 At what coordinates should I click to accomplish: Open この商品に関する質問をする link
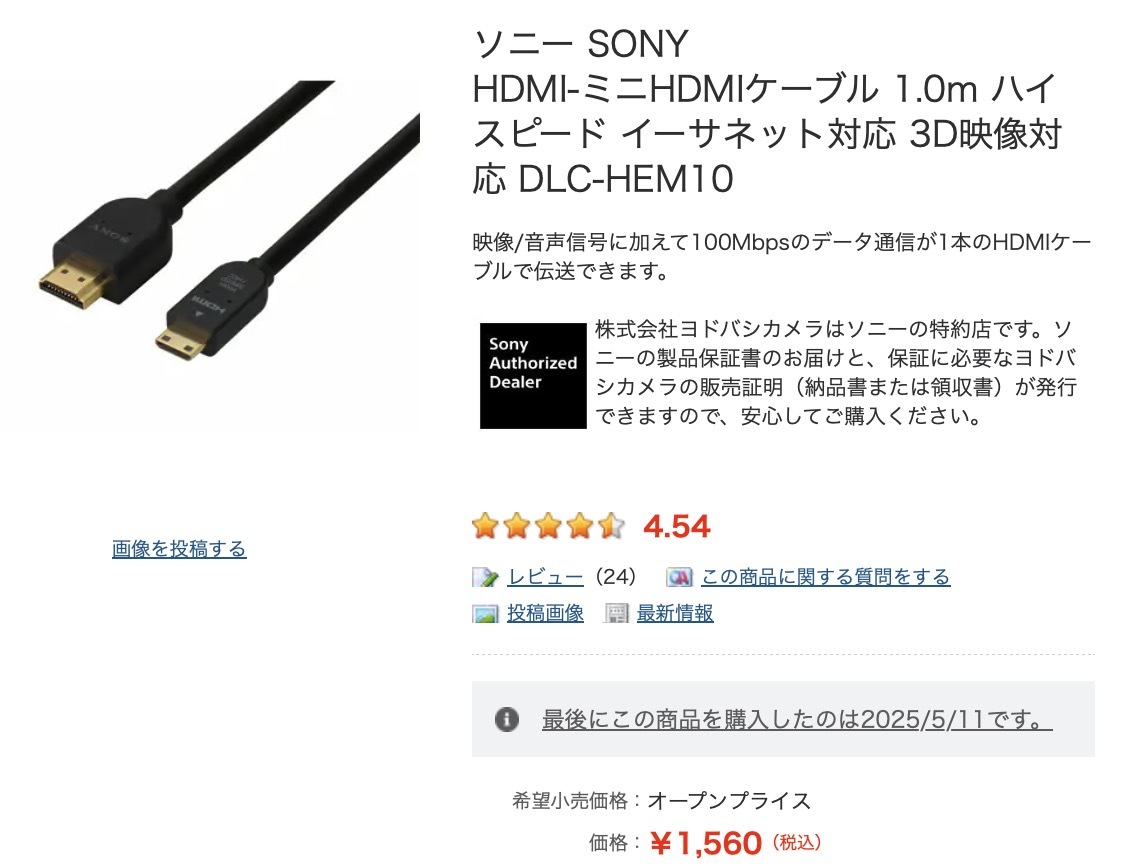826,577
